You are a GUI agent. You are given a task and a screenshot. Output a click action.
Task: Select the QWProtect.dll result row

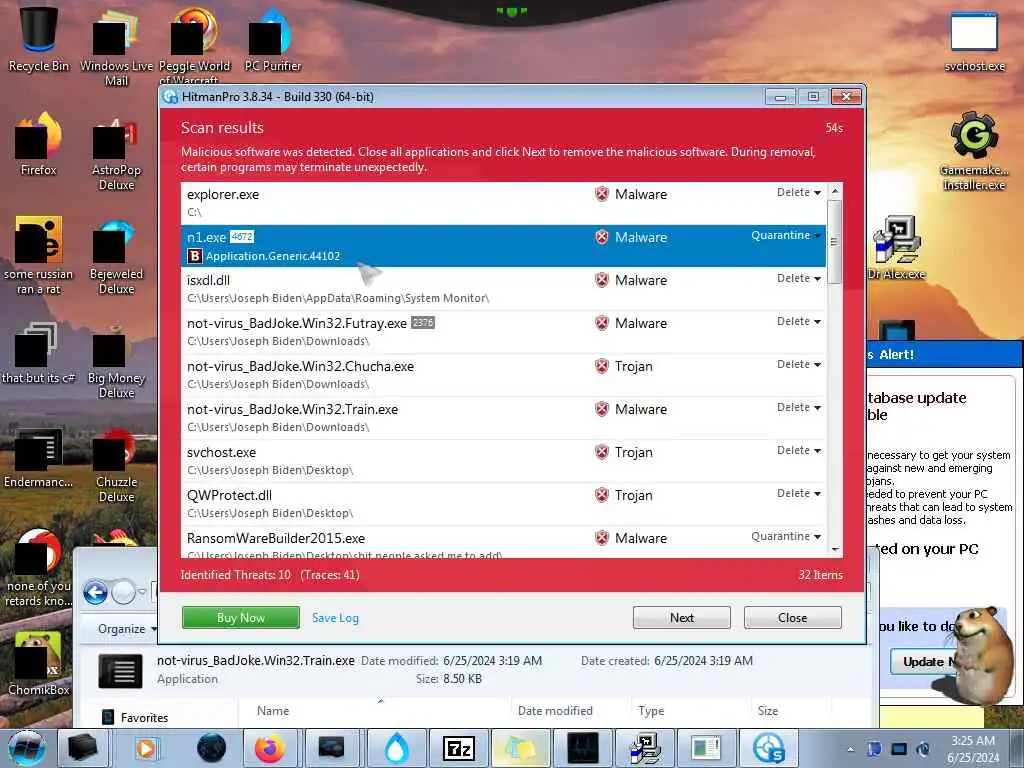[504, 504]
